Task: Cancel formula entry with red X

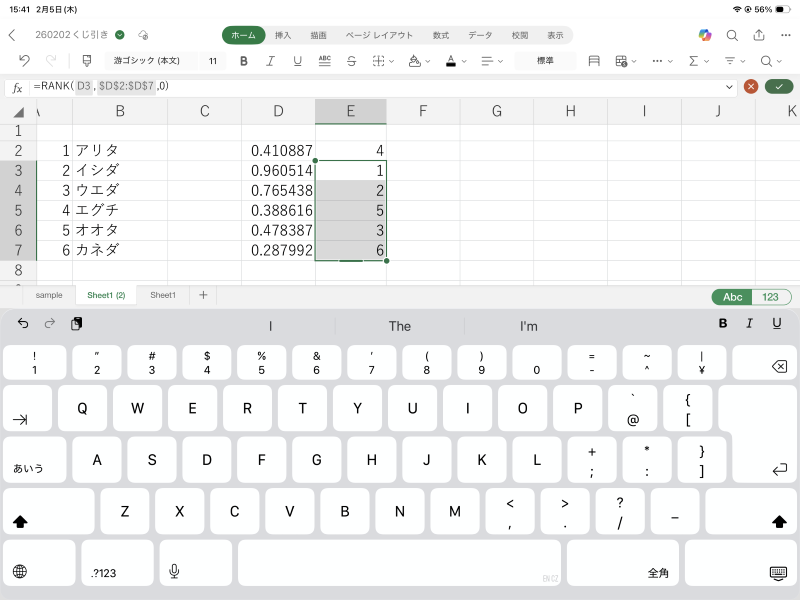Action: [751, 87]
